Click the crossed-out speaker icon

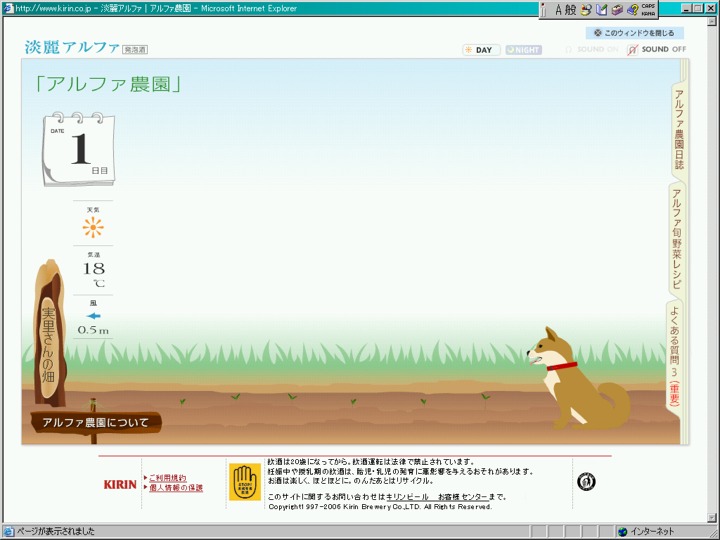click(x=633, y=50)
